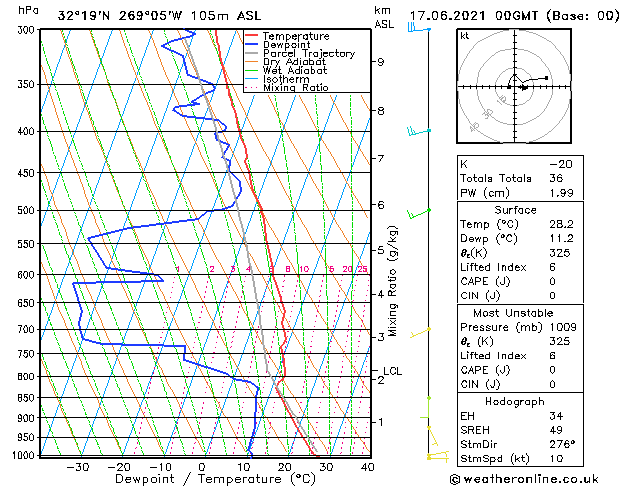Click the green wind barb at 500 hPa
This screenshot has height=486, width=629.
point(419,214)
